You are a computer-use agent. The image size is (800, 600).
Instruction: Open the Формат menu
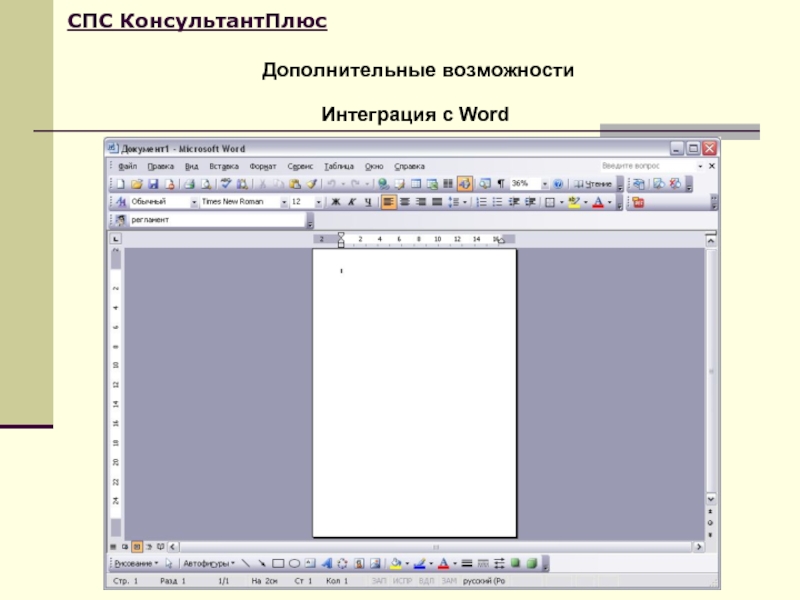262,166
